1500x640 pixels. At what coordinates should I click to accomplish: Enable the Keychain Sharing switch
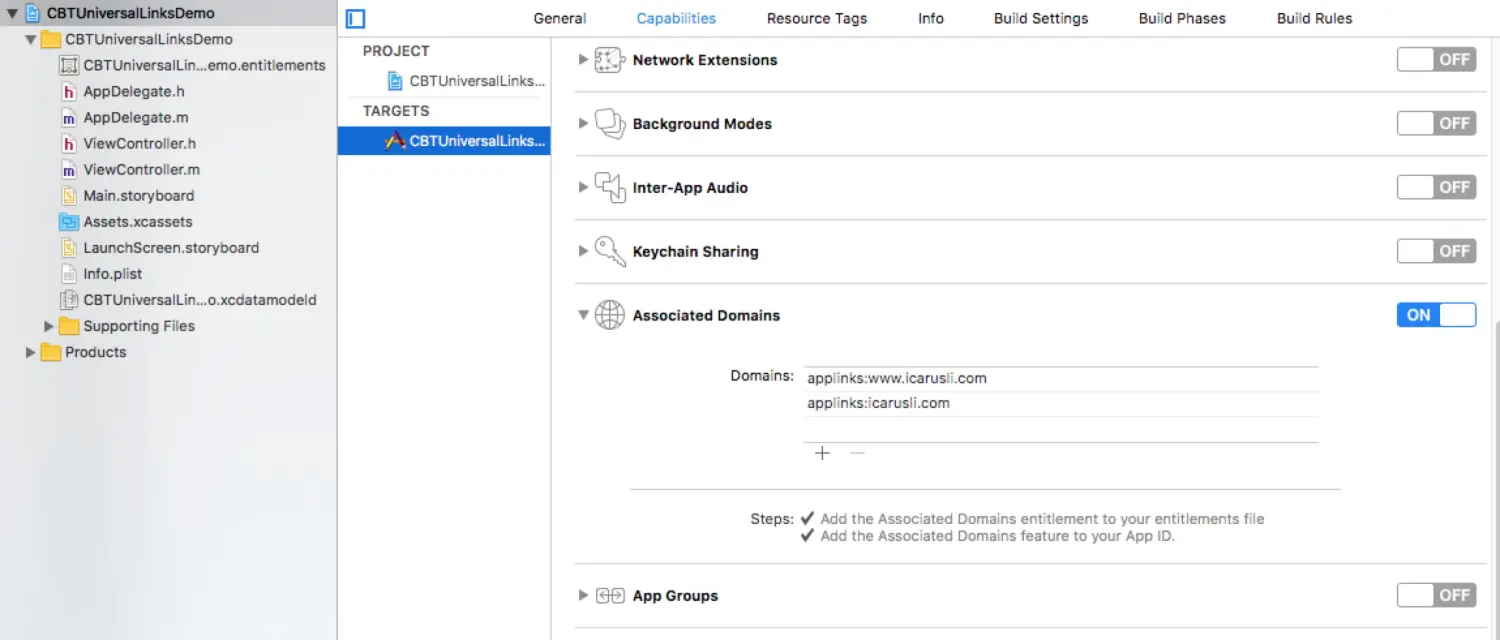[x=1436, y=251]
